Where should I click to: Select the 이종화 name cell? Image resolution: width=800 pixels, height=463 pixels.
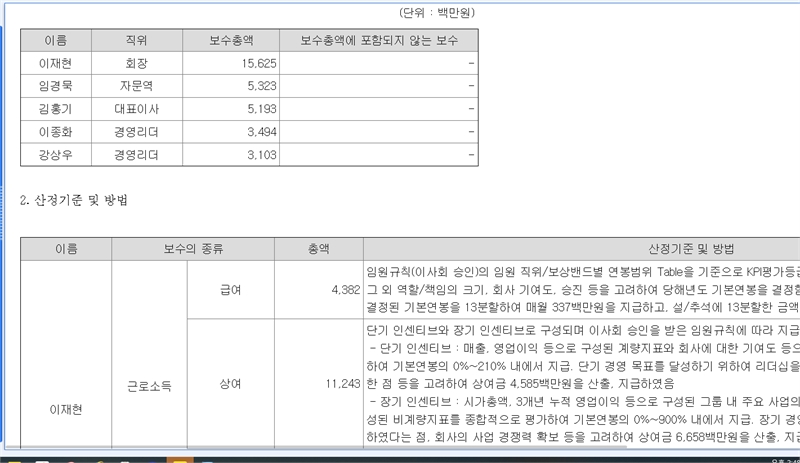[x=56, y=132]
